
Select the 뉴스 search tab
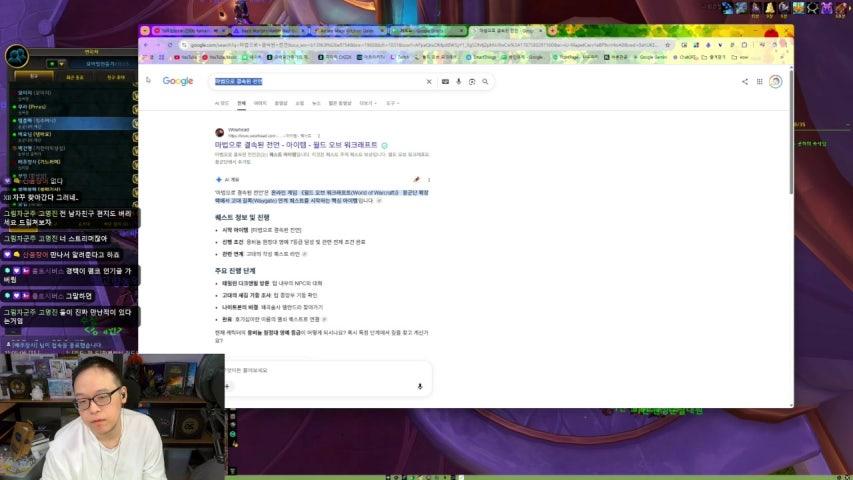click(316, 103)
